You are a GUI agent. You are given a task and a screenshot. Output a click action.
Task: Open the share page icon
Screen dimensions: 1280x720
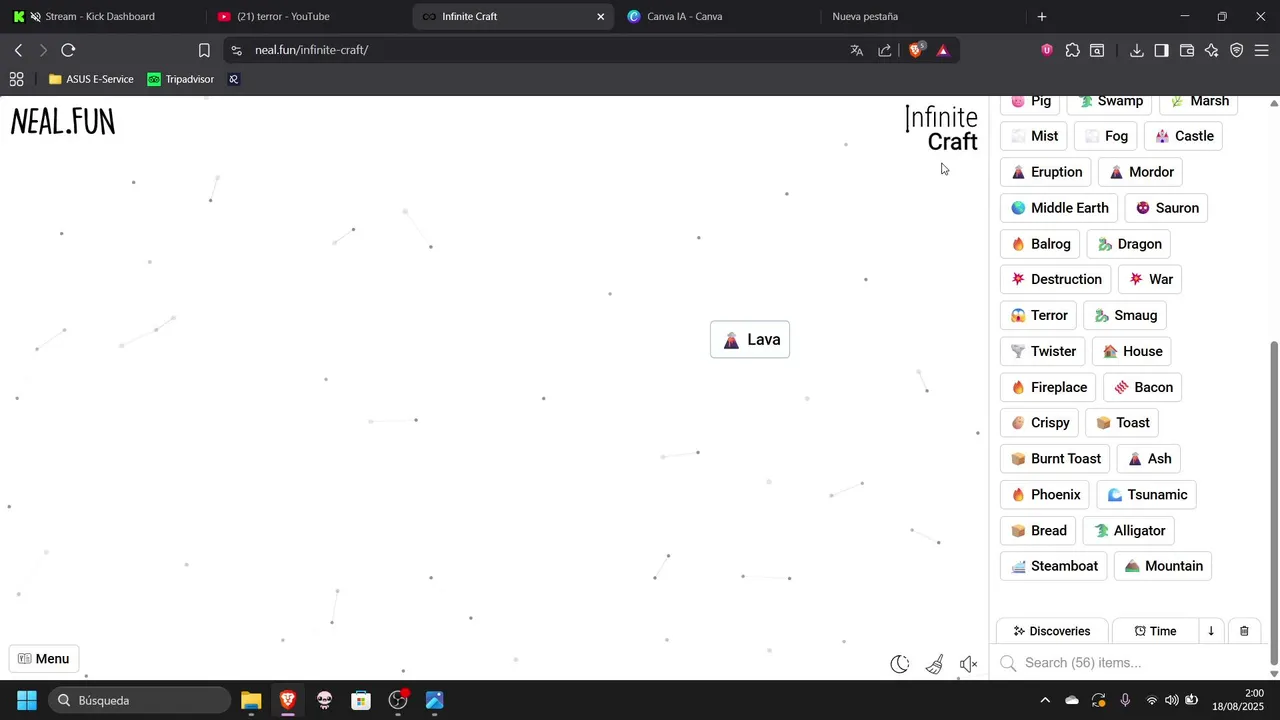pos(885,50)
